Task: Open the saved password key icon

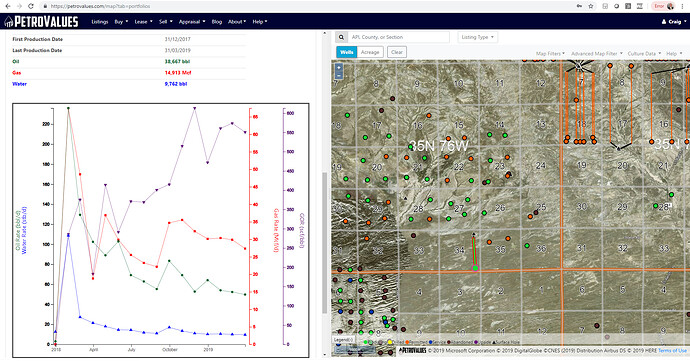Action: [579, 6]
